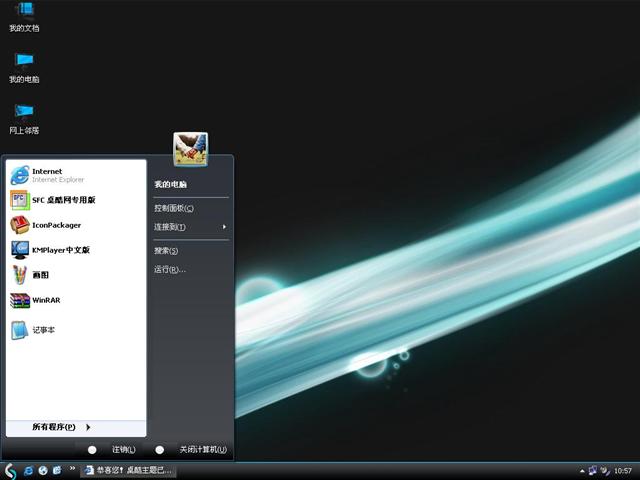Click the 我的电脑 desktop icon

24,67
